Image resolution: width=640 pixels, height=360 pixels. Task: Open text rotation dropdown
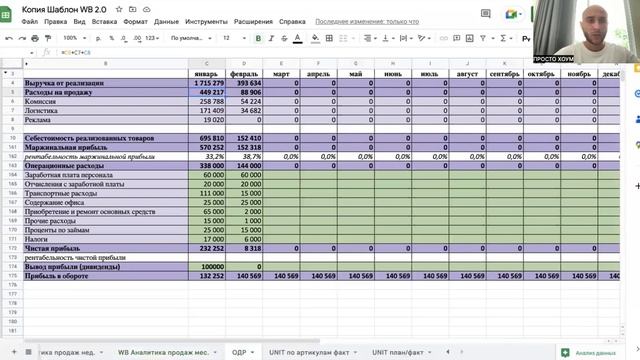(x=424, y=38)
